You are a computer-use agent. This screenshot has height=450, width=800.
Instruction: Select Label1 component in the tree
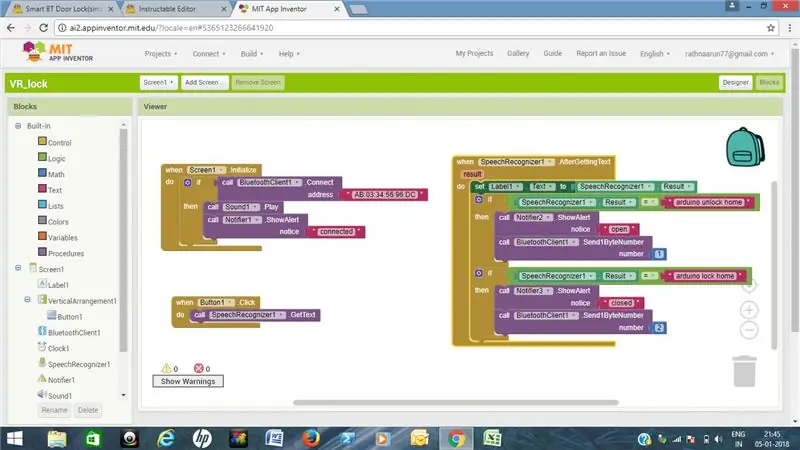(x=53, y=285)
